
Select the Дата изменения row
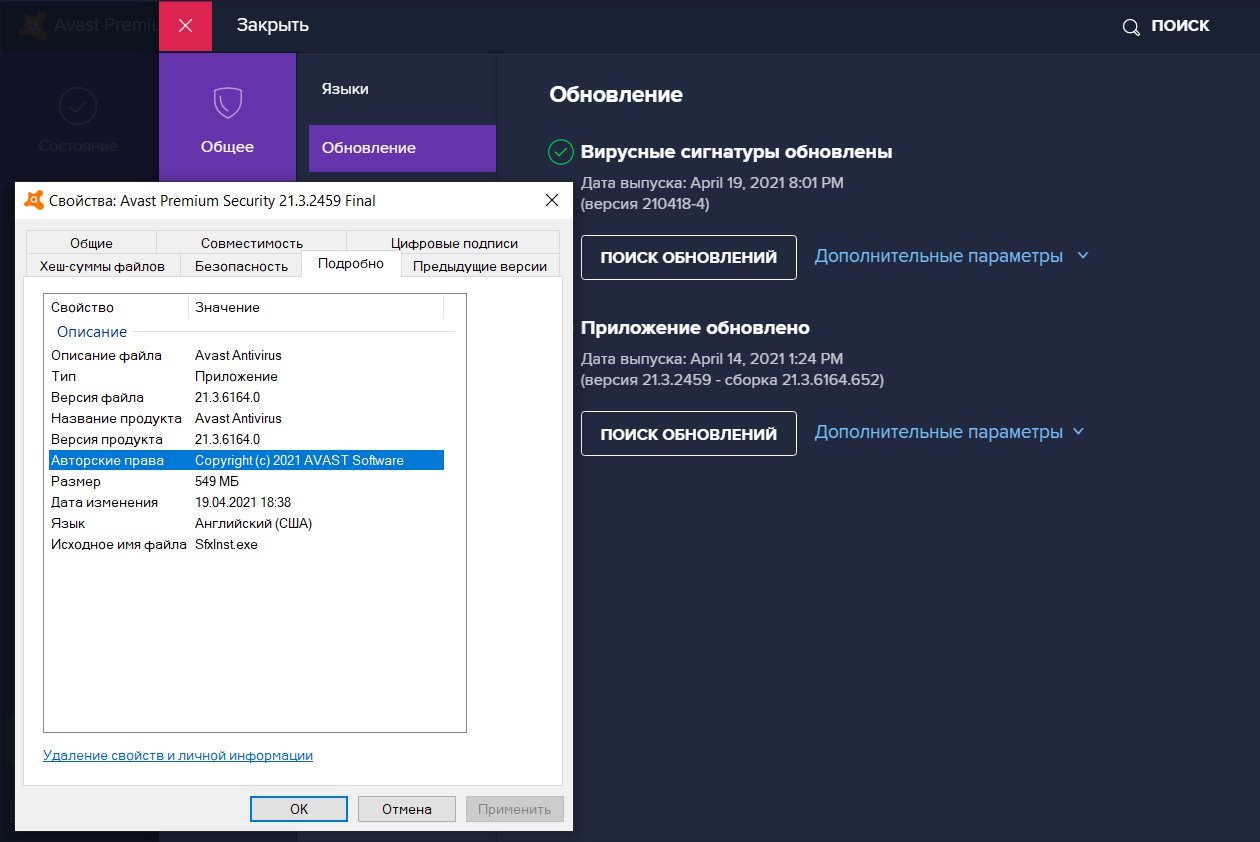click(246, 502)
